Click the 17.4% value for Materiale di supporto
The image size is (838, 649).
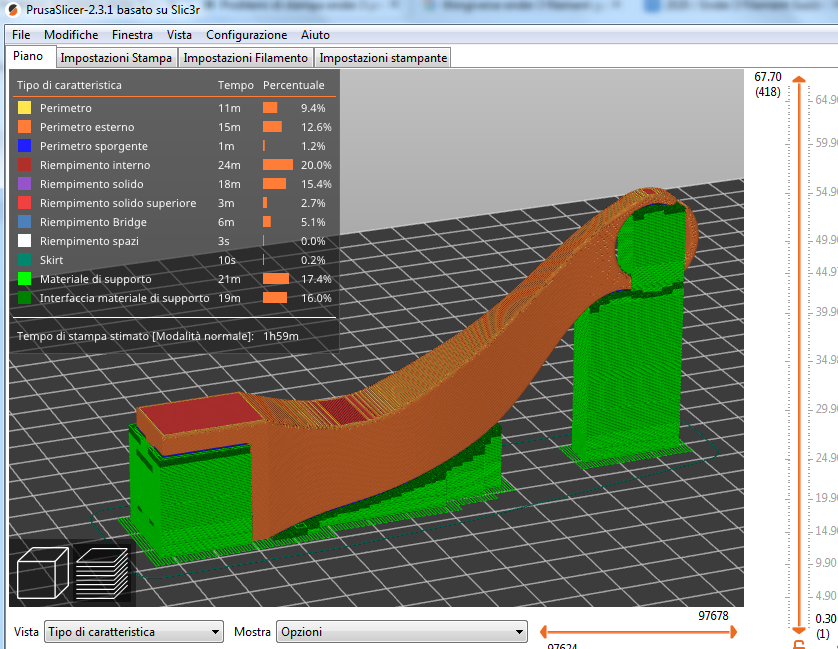point(316,279)
